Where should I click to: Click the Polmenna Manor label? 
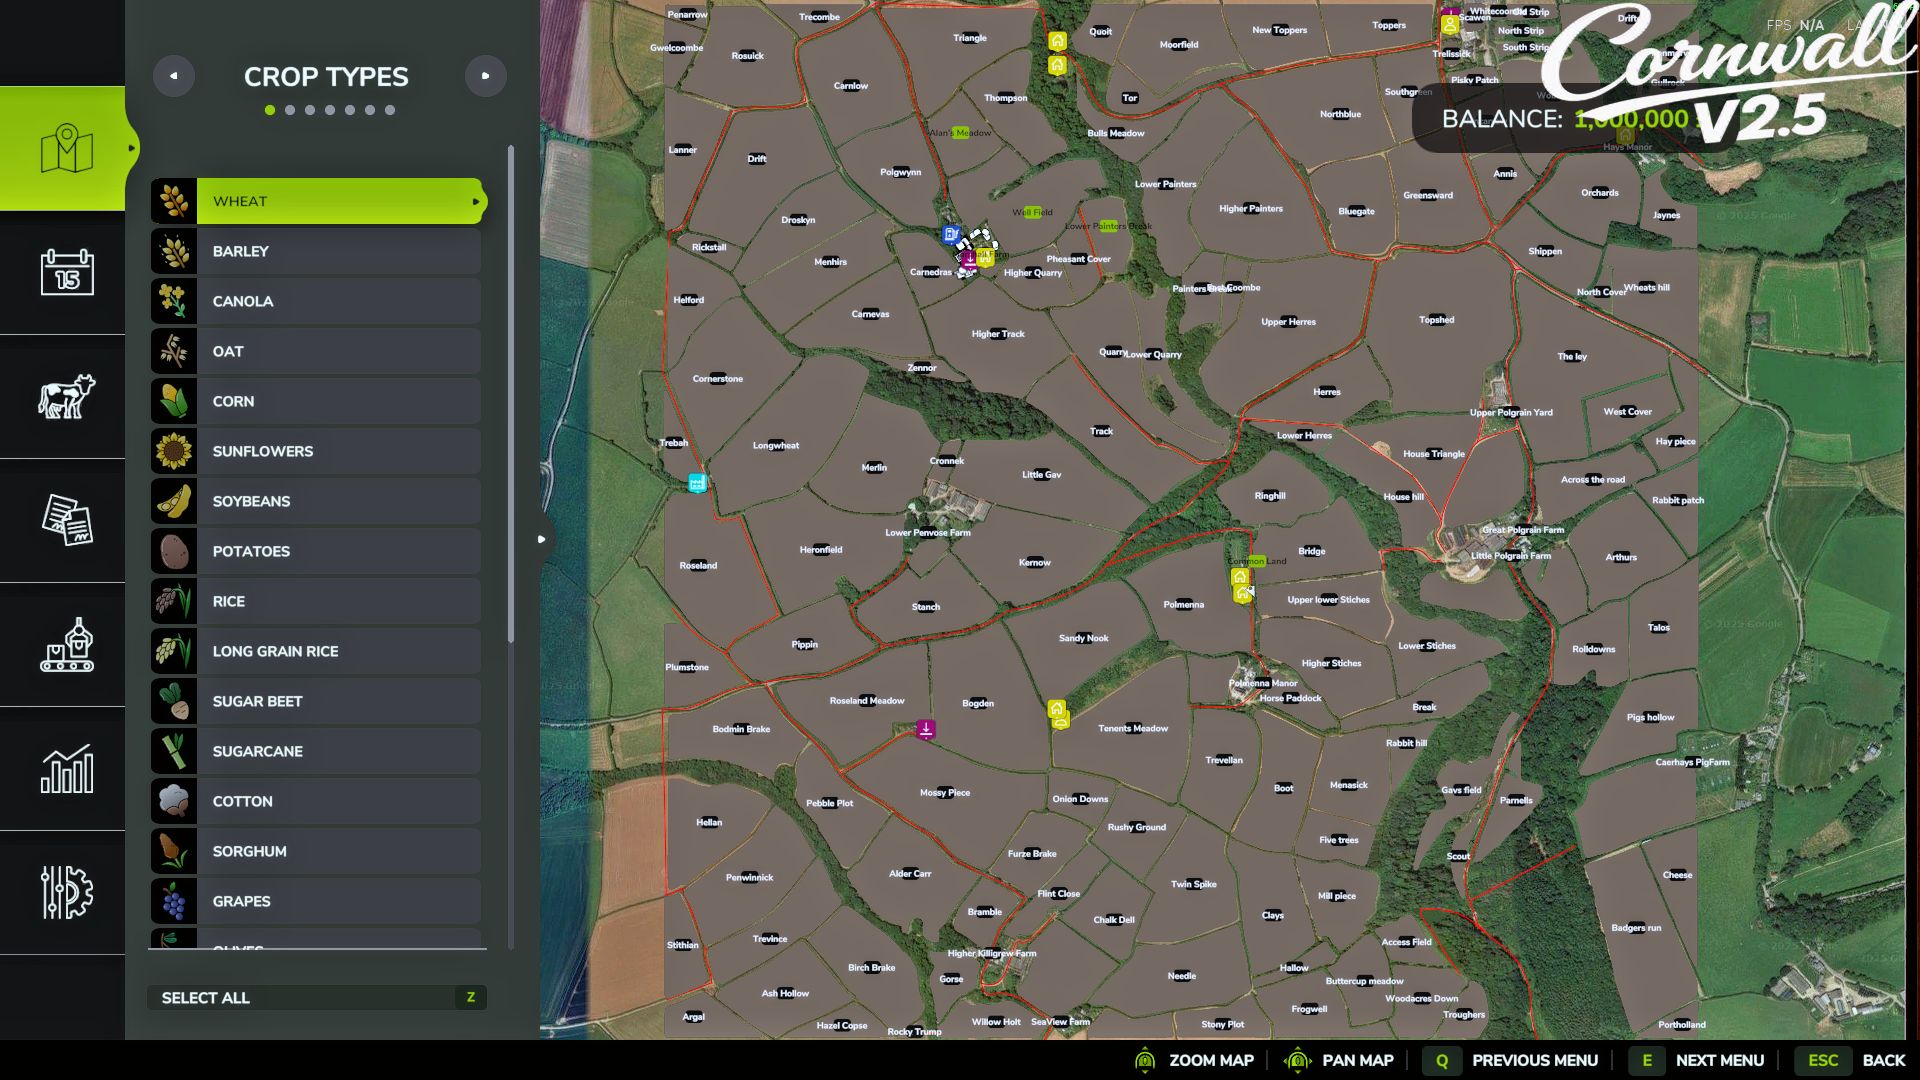(x=1263, y=684)
